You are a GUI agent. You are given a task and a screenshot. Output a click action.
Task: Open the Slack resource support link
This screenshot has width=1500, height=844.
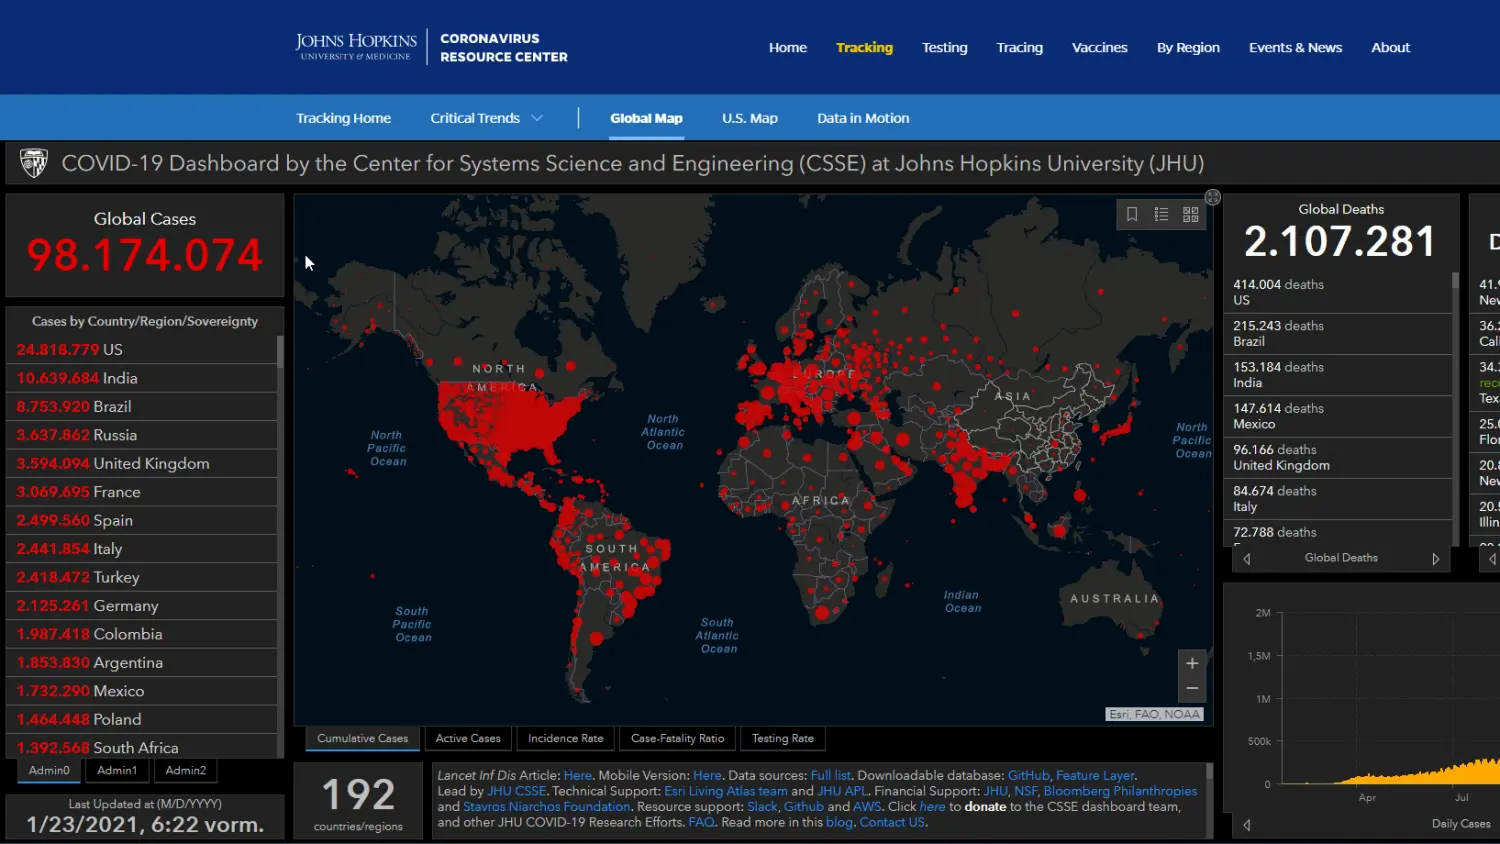pyautogui.click(x=762, y=807)
